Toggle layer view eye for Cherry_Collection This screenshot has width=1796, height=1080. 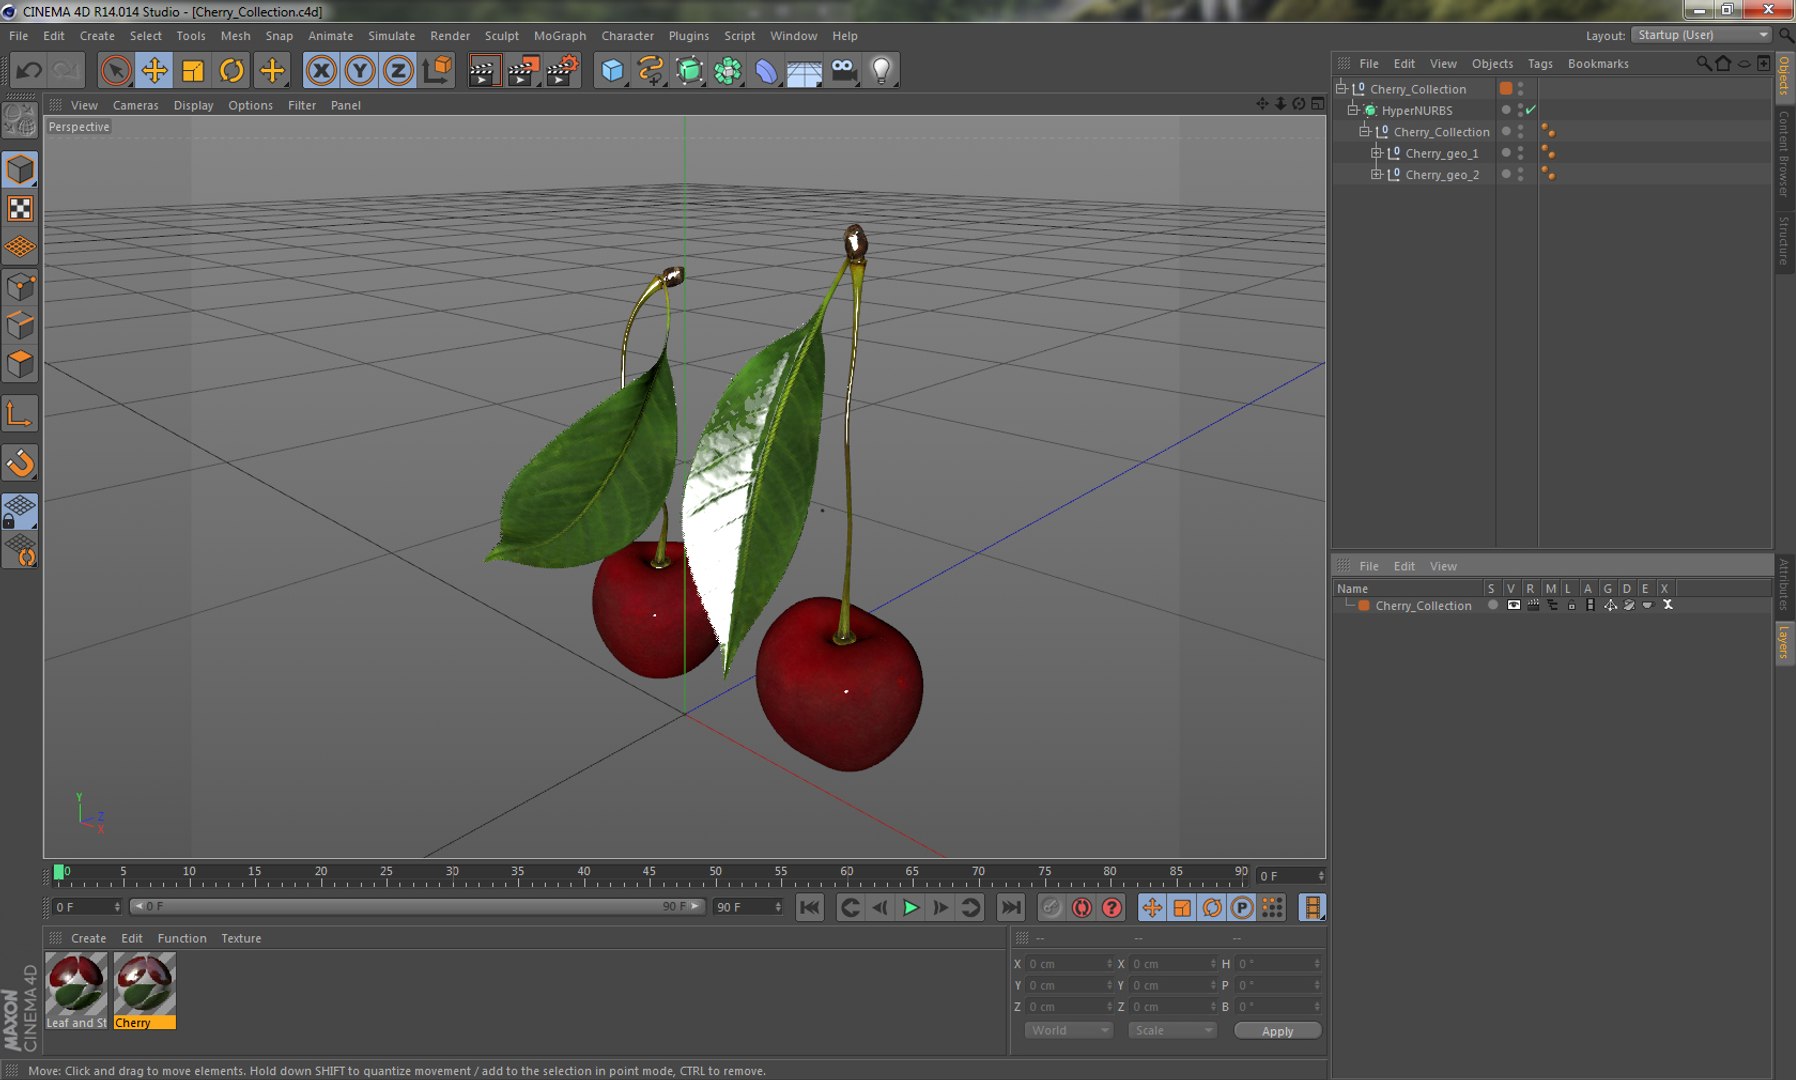click(1513, 605)
